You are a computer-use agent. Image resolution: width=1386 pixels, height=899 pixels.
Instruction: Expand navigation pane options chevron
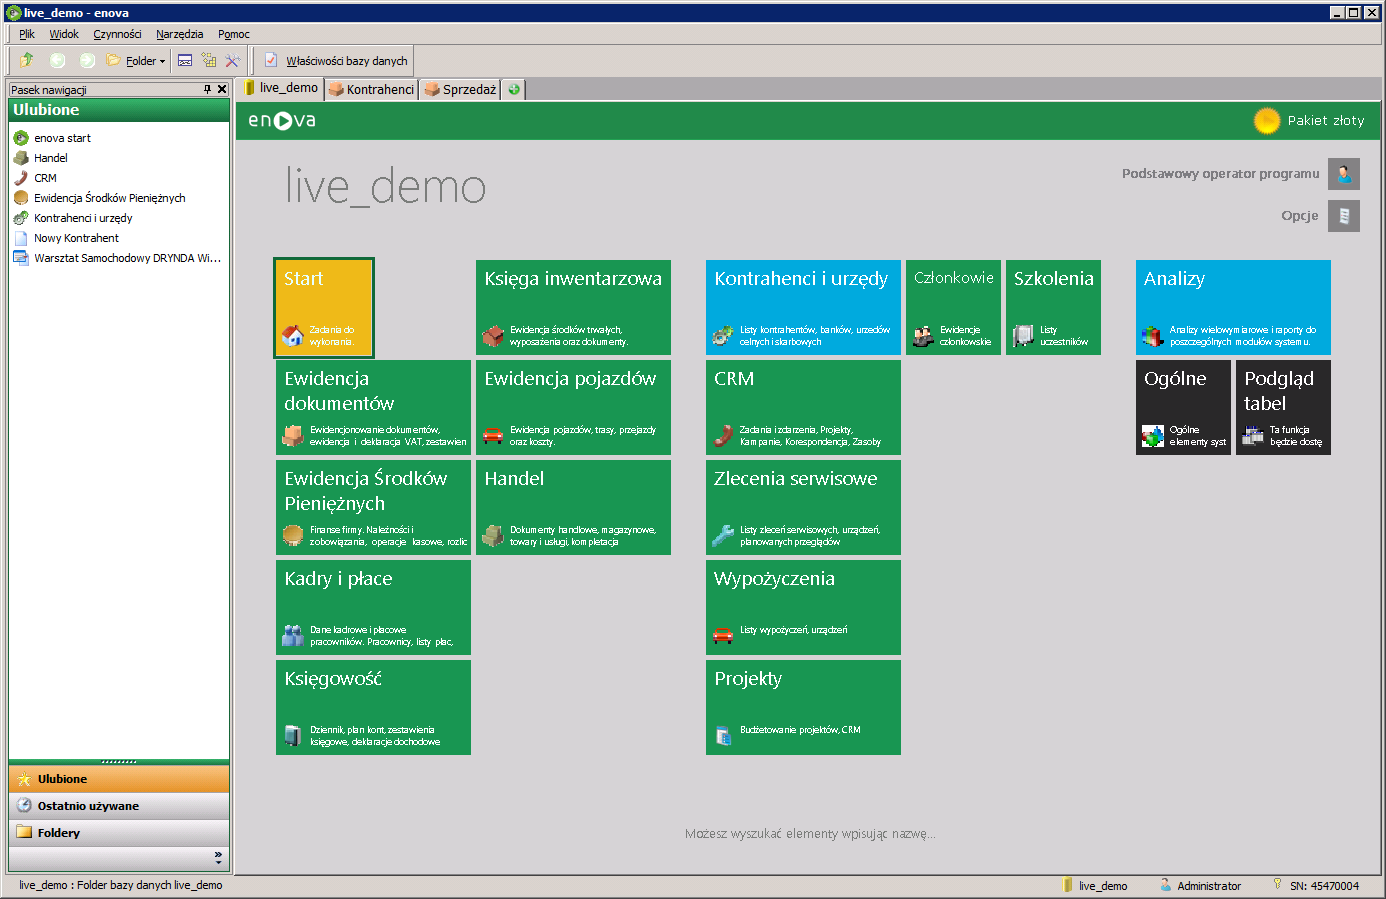(218, 857)
